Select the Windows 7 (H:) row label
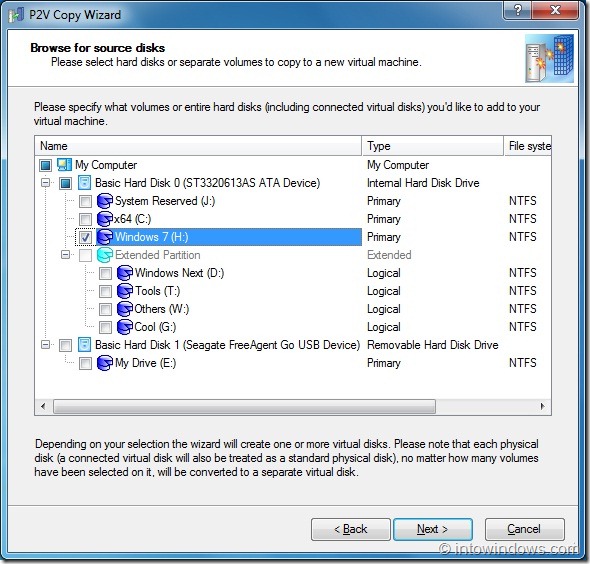Viewport: 590px width, 564px height. coord(152,237)
